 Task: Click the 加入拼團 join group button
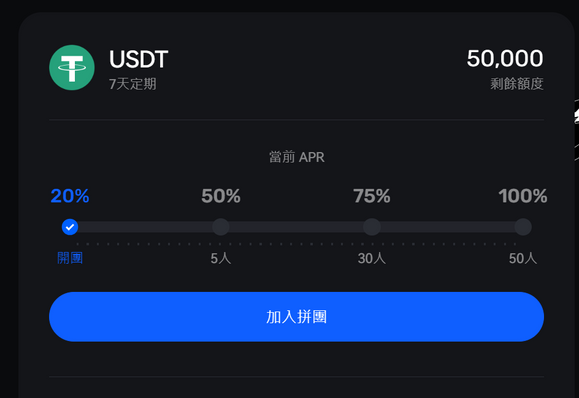[x=296, y=317]
